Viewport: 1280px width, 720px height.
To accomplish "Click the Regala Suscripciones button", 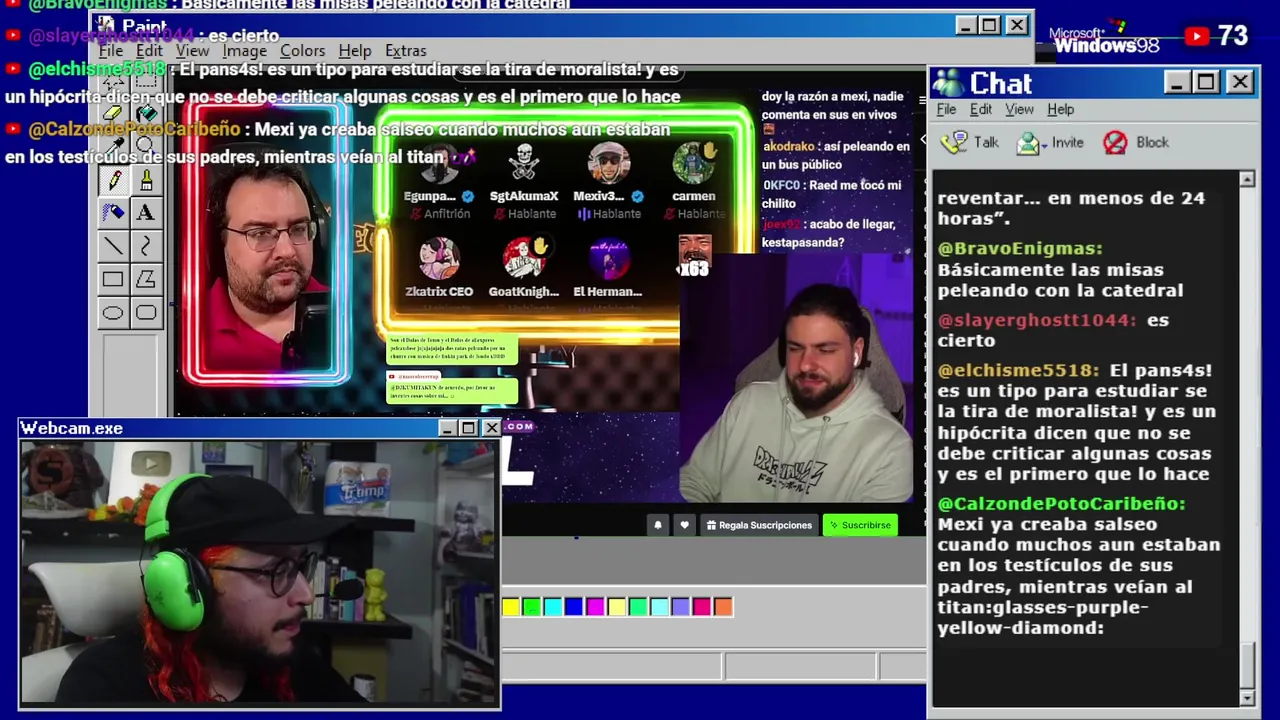I will coord(759,525).
